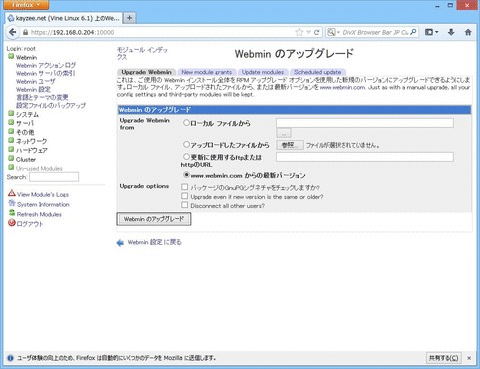Open search engine dropdown in search box
This screenshot has height=369, width=480.
pyautogui.click(x=333, y=32)
